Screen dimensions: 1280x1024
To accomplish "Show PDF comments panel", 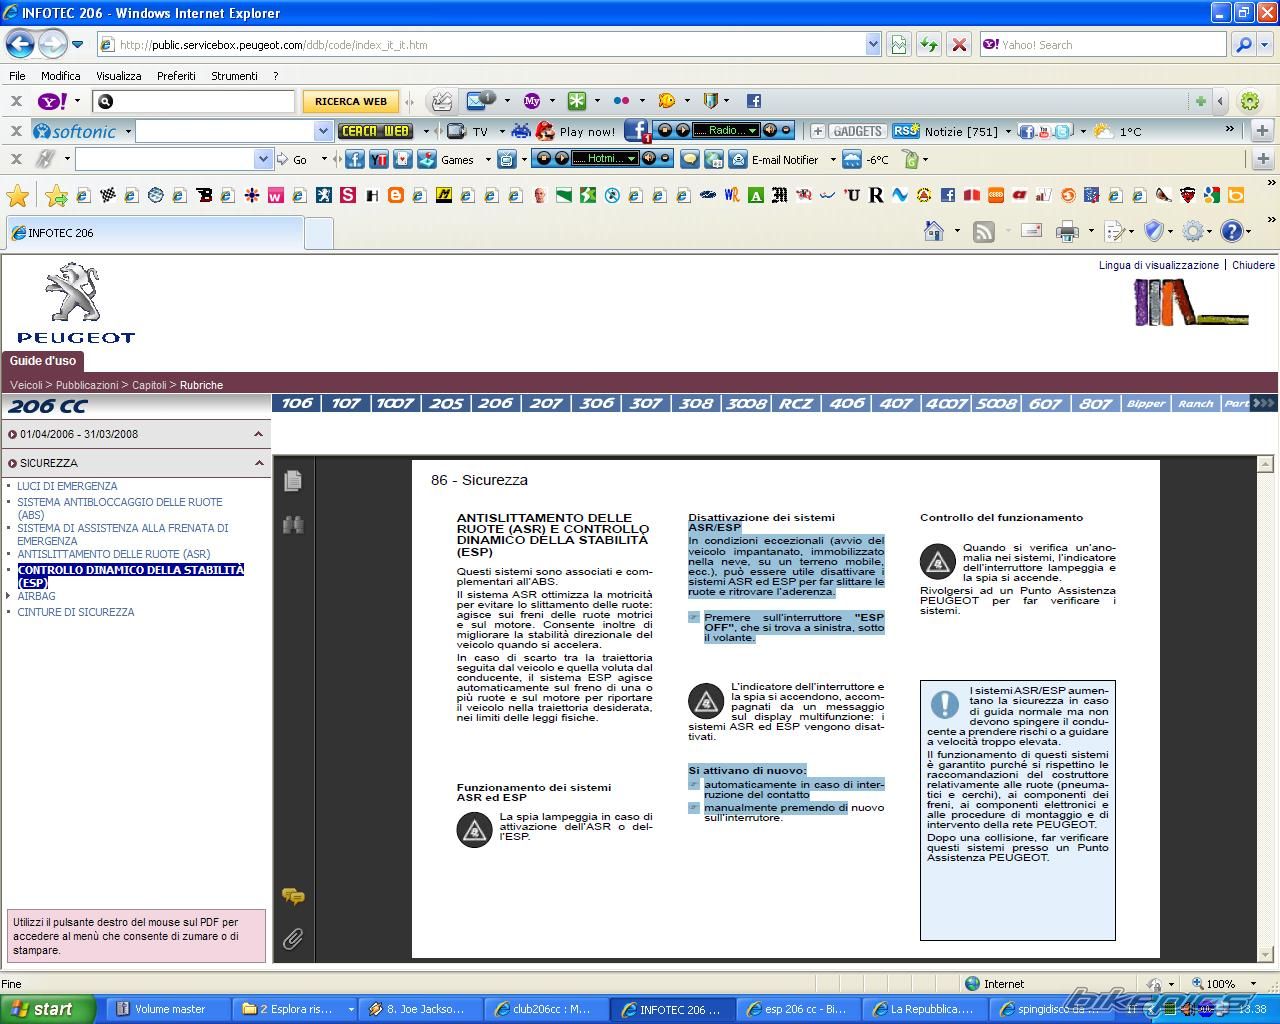I will [293, 897].
